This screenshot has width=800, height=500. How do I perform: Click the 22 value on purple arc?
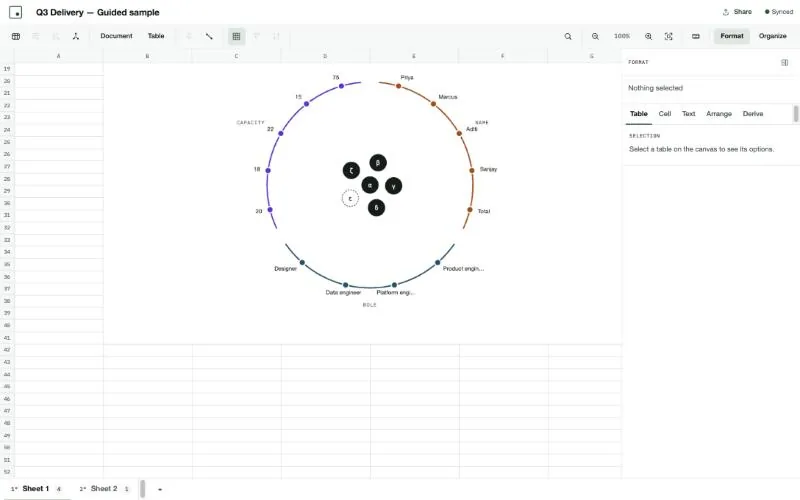270,129
